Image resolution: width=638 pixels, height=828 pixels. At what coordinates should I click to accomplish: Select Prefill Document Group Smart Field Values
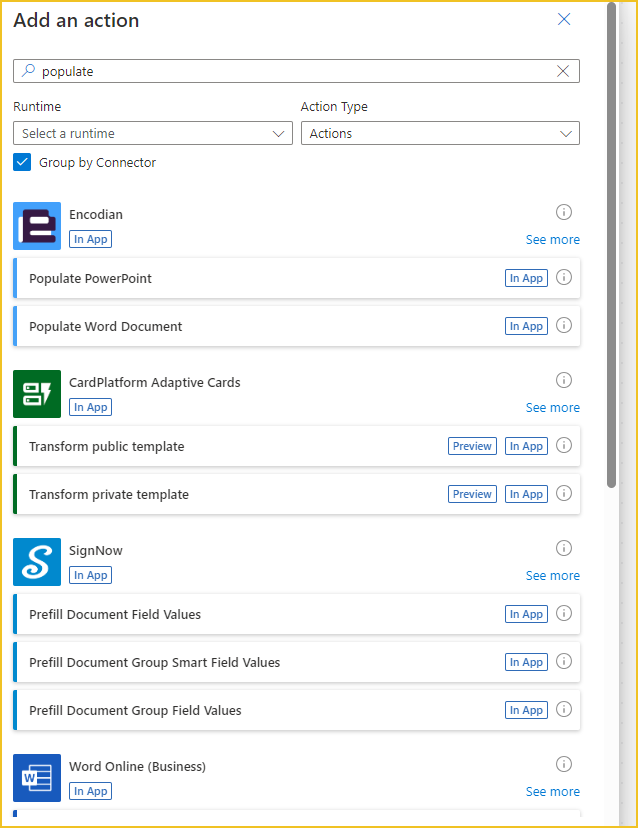tap(296, 662)
